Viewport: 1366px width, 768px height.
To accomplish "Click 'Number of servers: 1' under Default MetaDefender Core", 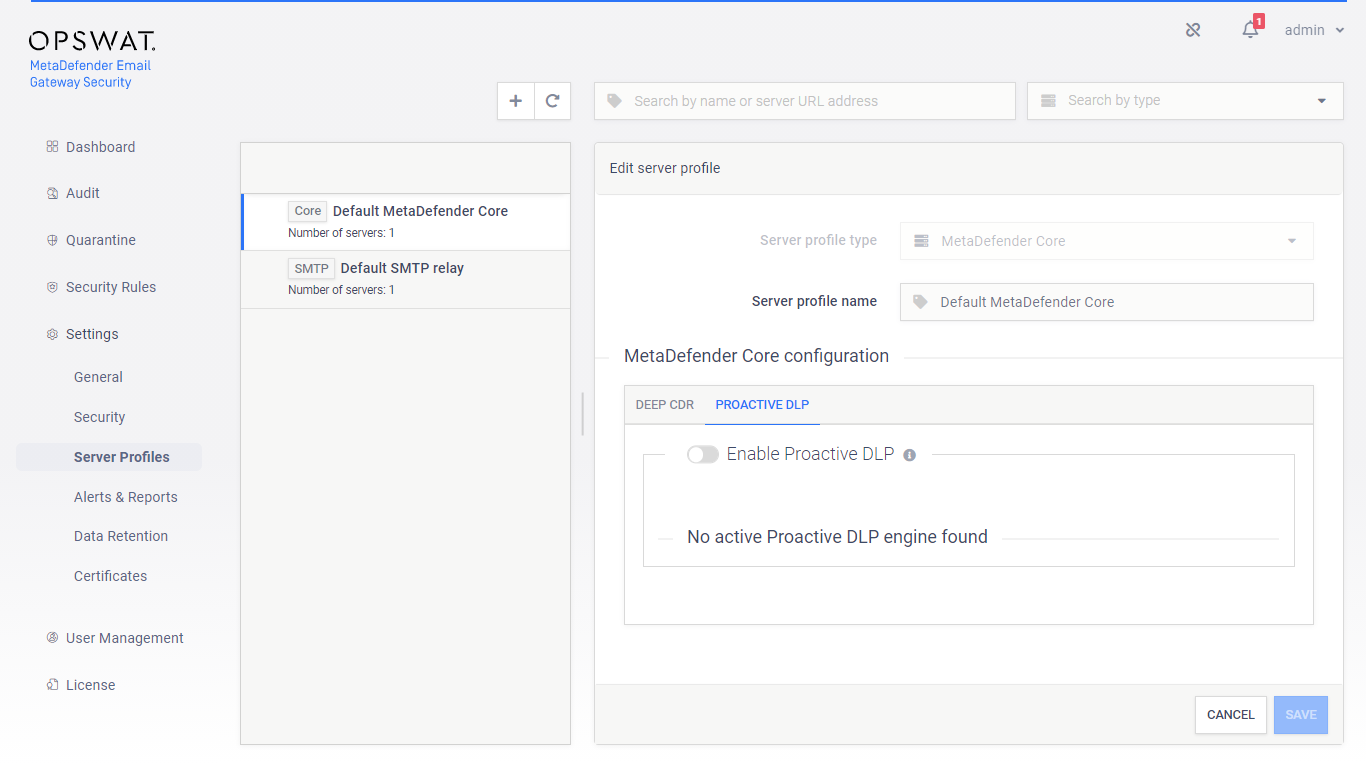I will (341, 233).
